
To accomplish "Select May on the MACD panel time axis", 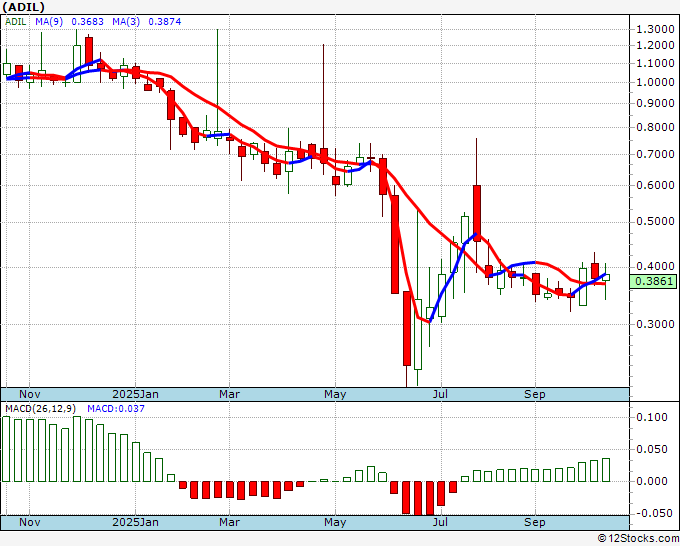I will click(x=335, y=522).
